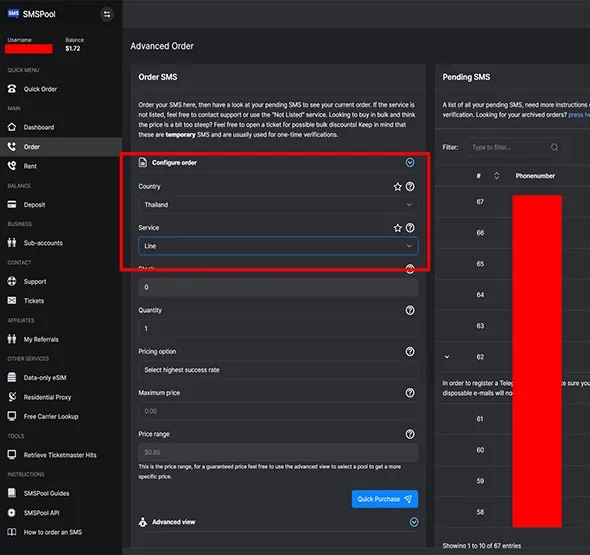590x555 pixels.
Task: Click Free Carrier Lookup monitor icon
Action: [12, 416]
